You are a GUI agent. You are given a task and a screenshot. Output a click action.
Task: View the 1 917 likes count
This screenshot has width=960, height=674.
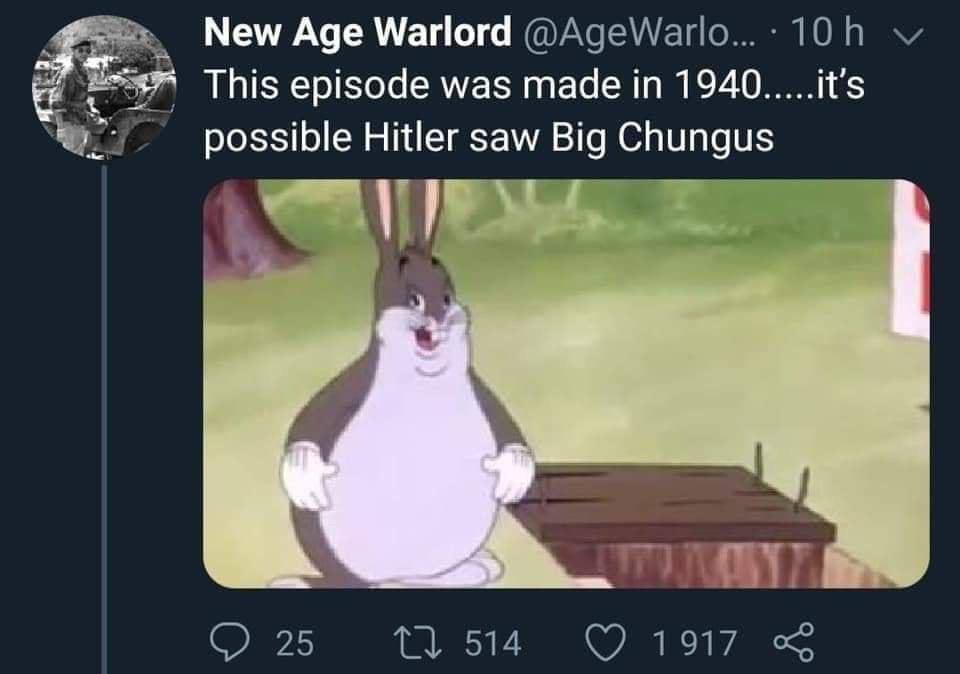694,643
